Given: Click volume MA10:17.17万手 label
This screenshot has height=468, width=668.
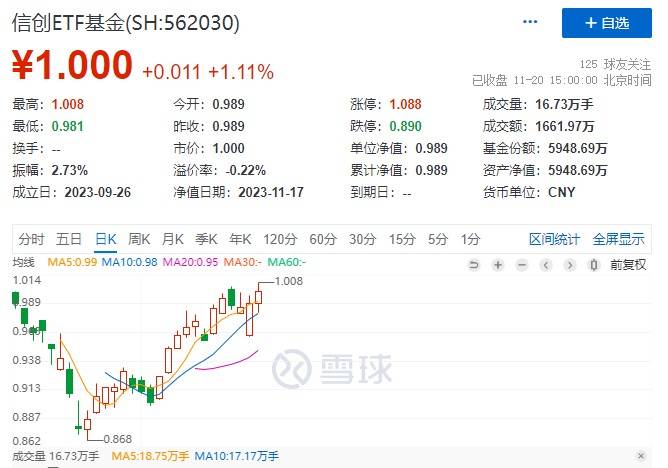Looking at the screenshot, I should (x=236, y=456).
